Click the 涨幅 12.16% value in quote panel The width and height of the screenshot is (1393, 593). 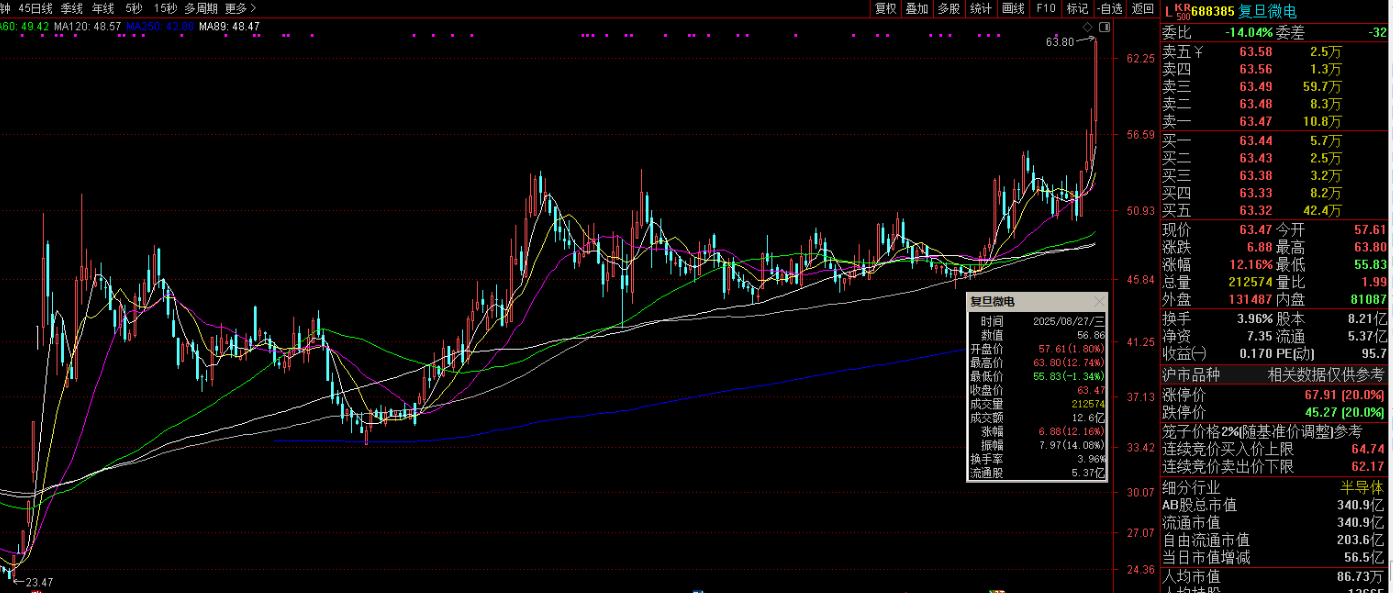coord(1252,265)
